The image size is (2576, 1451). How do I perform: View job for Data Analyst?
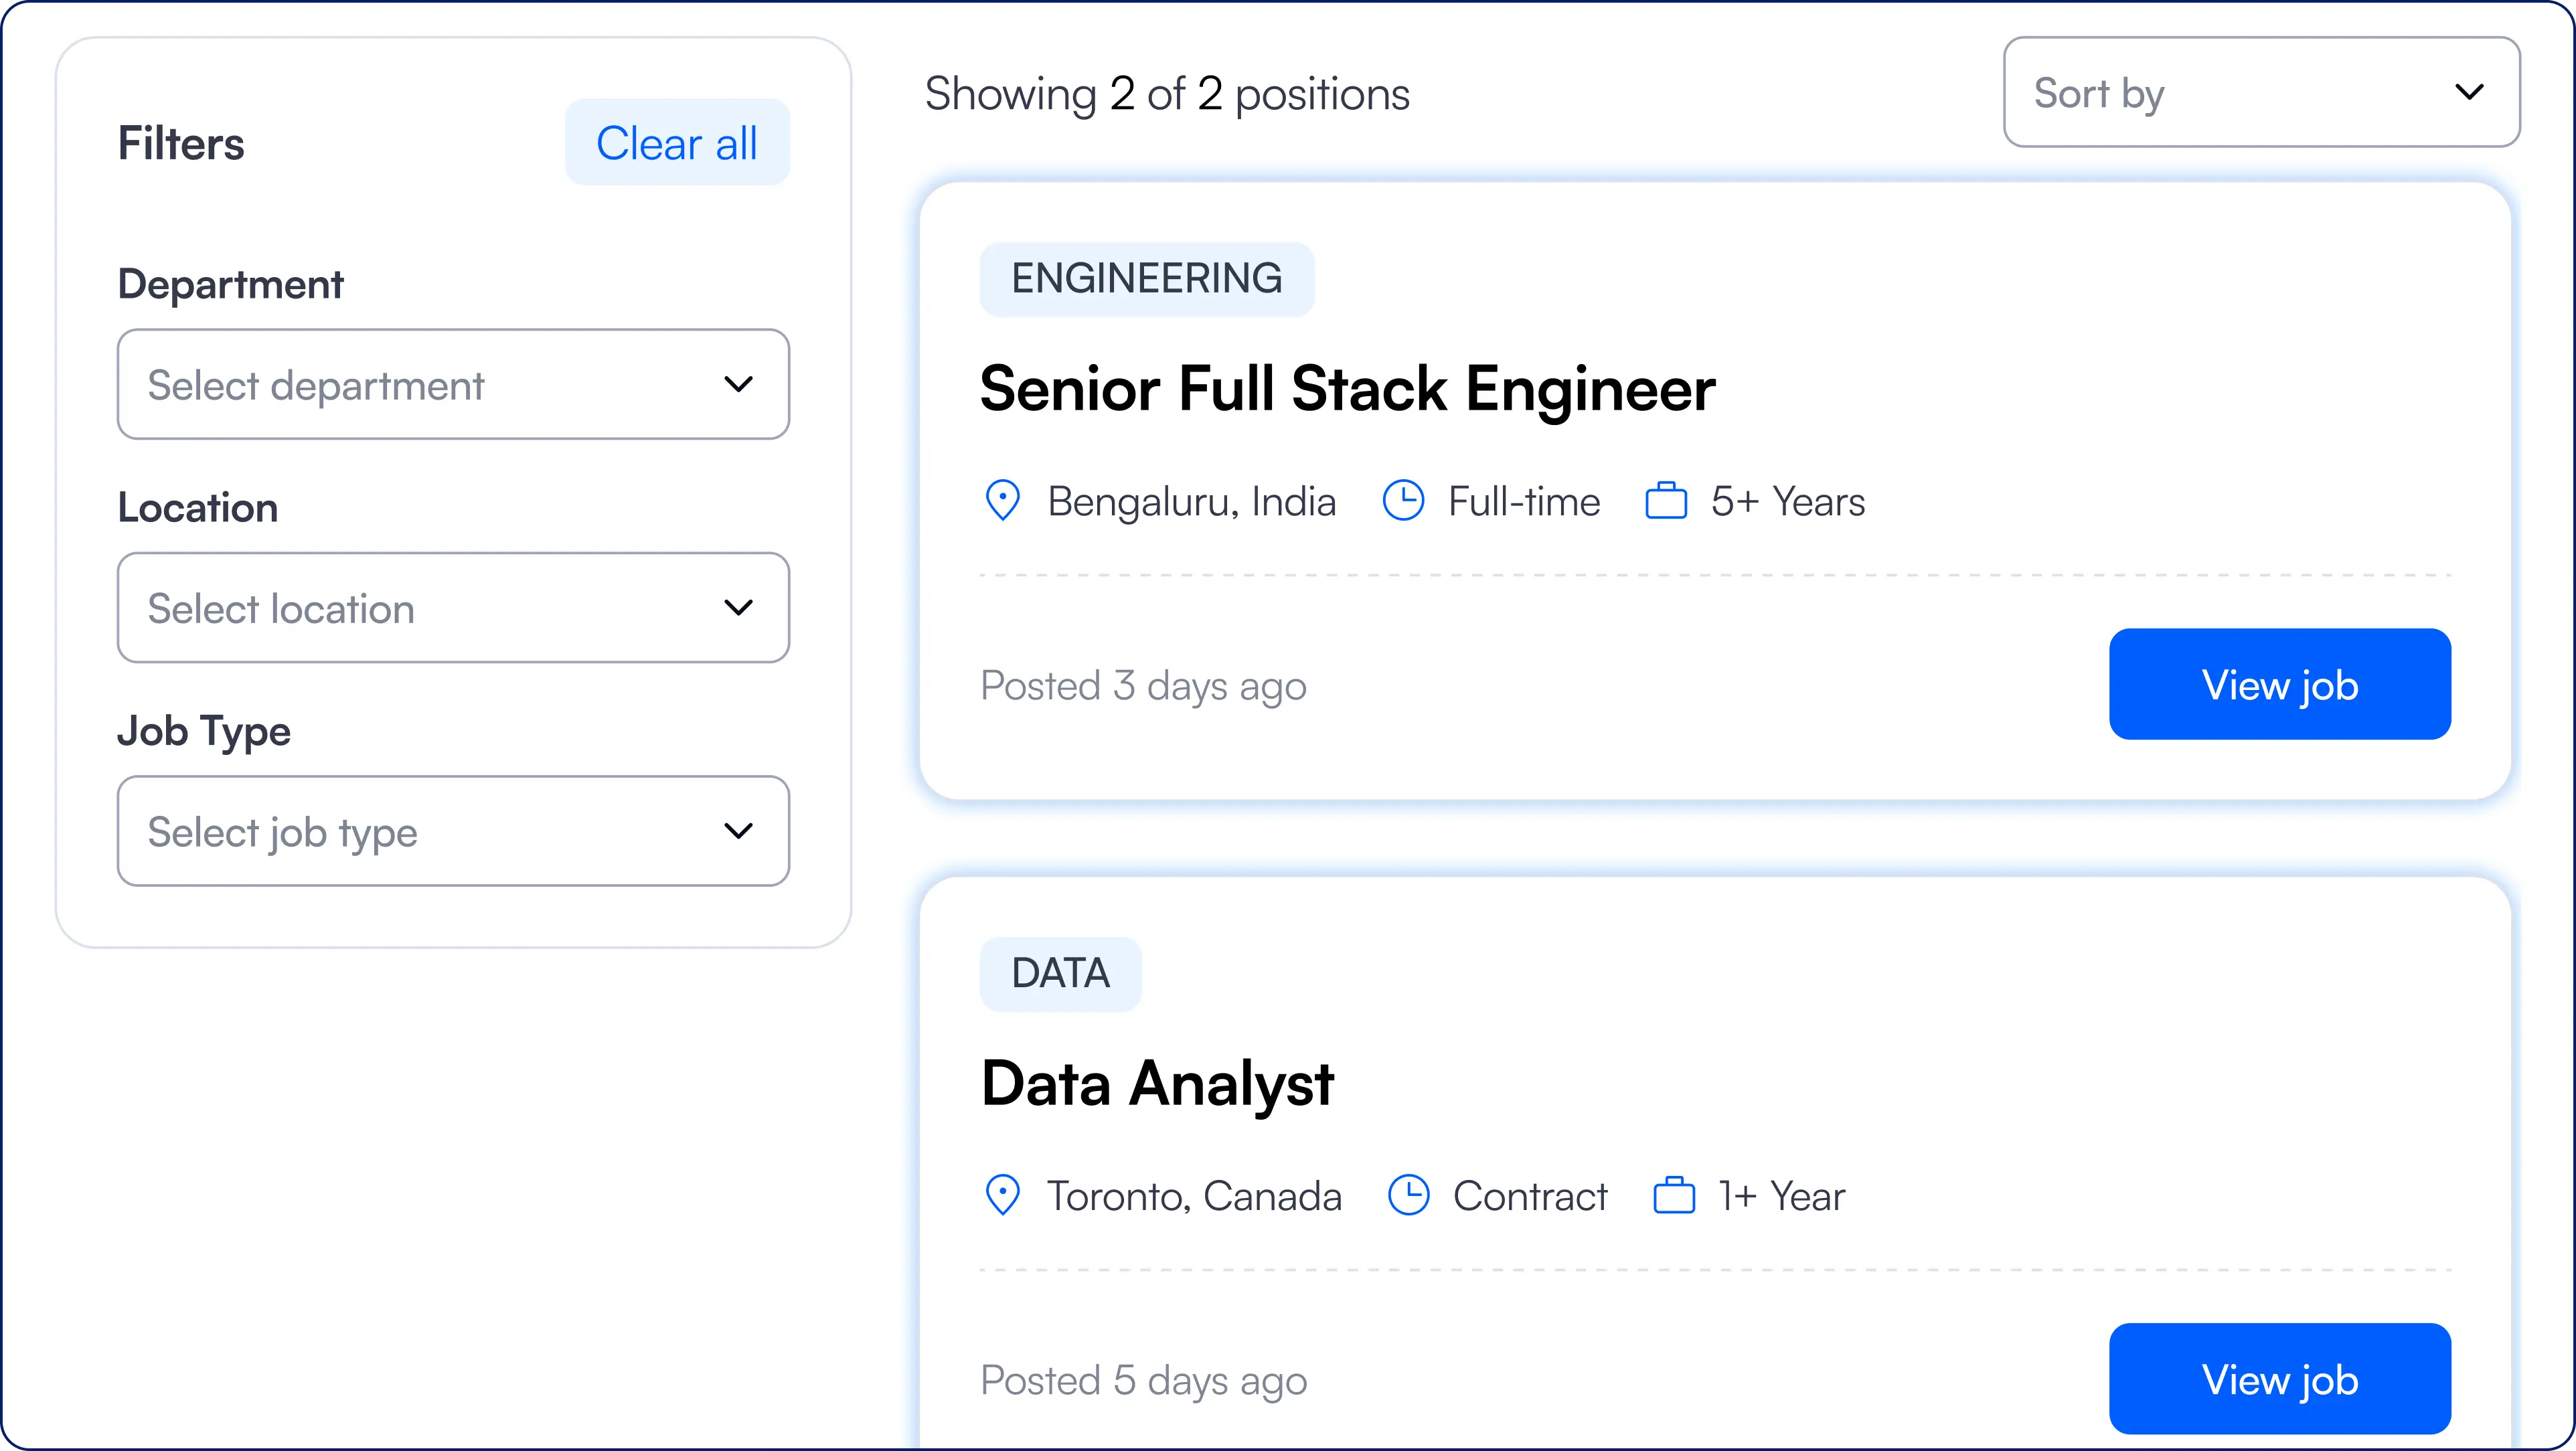pos(2279,1379)
